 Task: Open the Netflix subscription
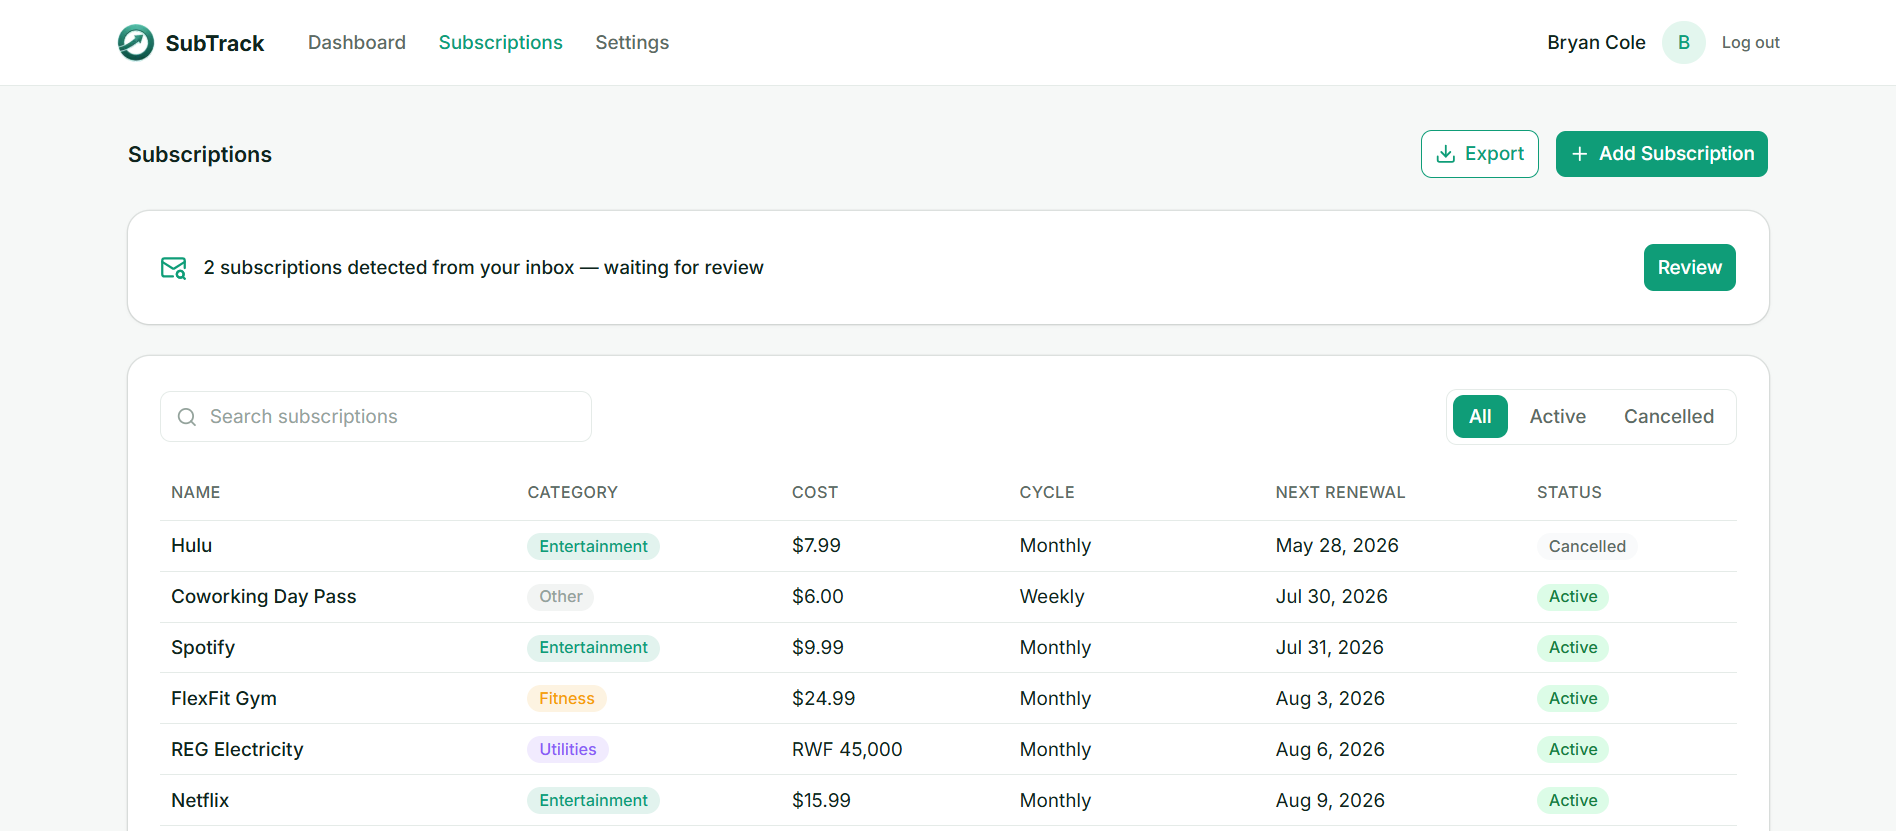pos(948,801)
